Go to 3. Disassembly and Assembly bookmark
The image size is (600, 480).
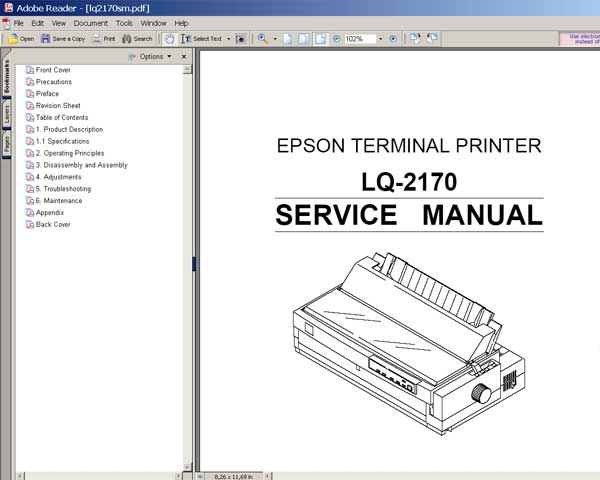(x=82, y=165)
